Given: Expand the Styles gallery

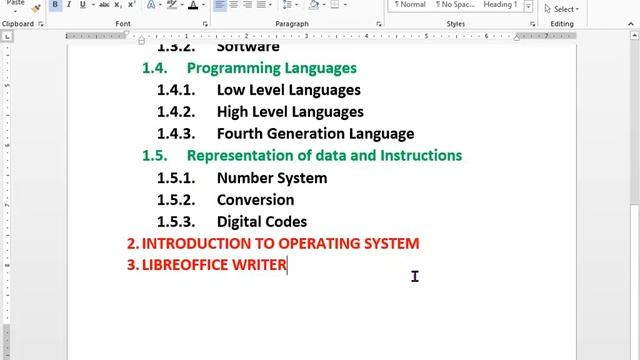Looking at the screenshot, I should [x=528, y=7].
